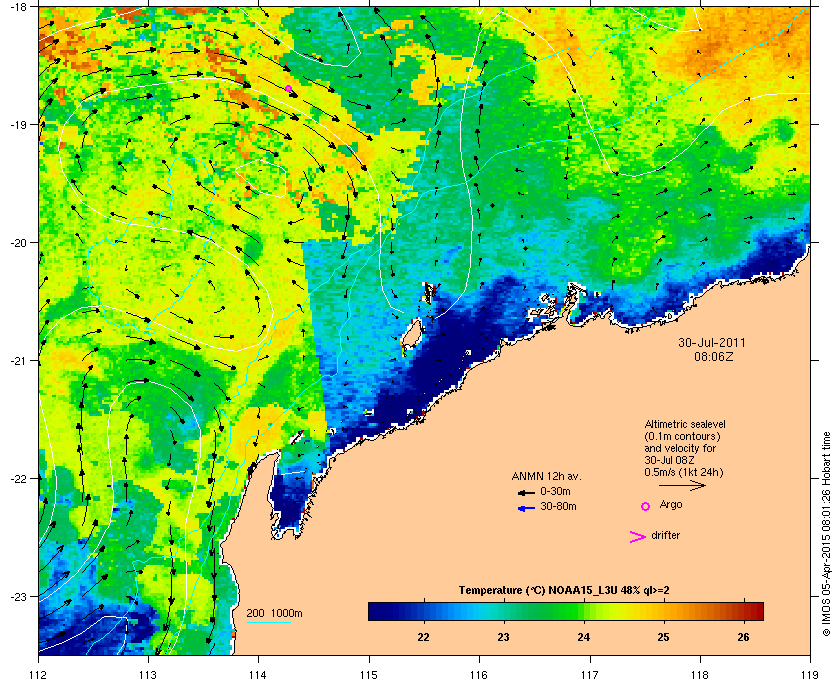840x680 pixels.
Task: Click the magenta circle icon in the Argo legend
Action: pos(646,506)
